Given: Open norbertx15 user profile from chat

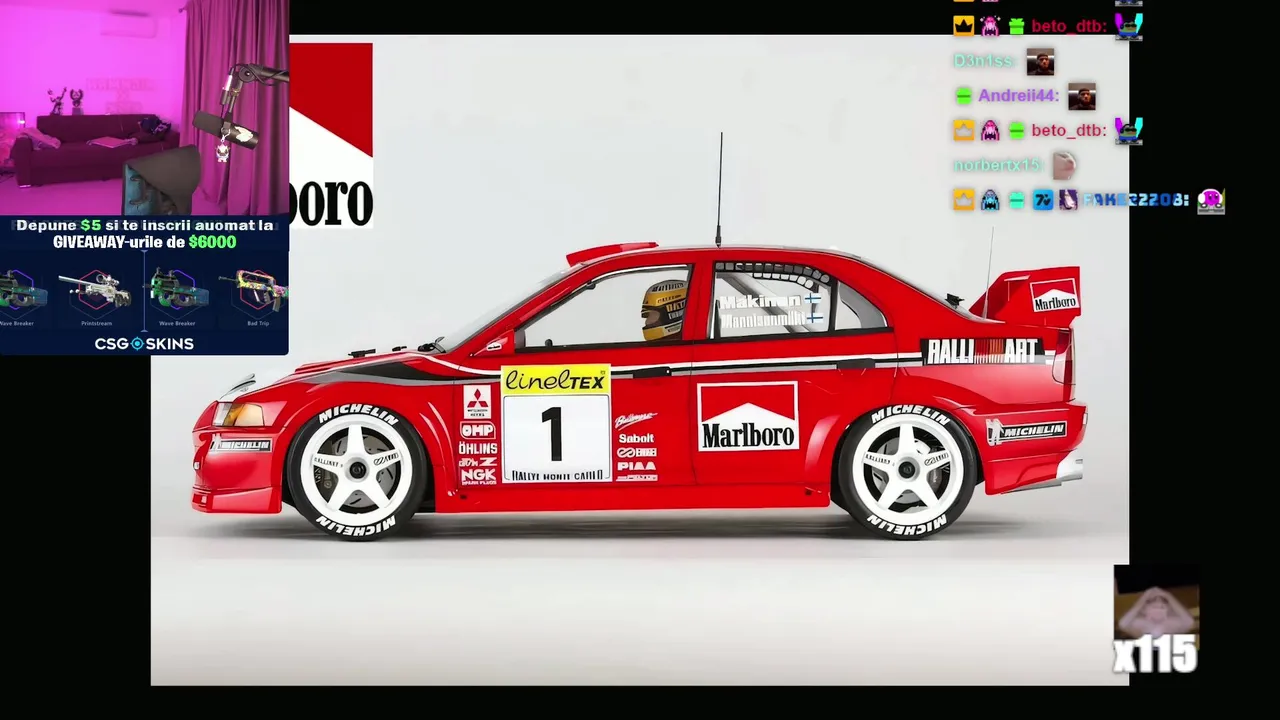Looking at the screenshot, I should 997,165.
